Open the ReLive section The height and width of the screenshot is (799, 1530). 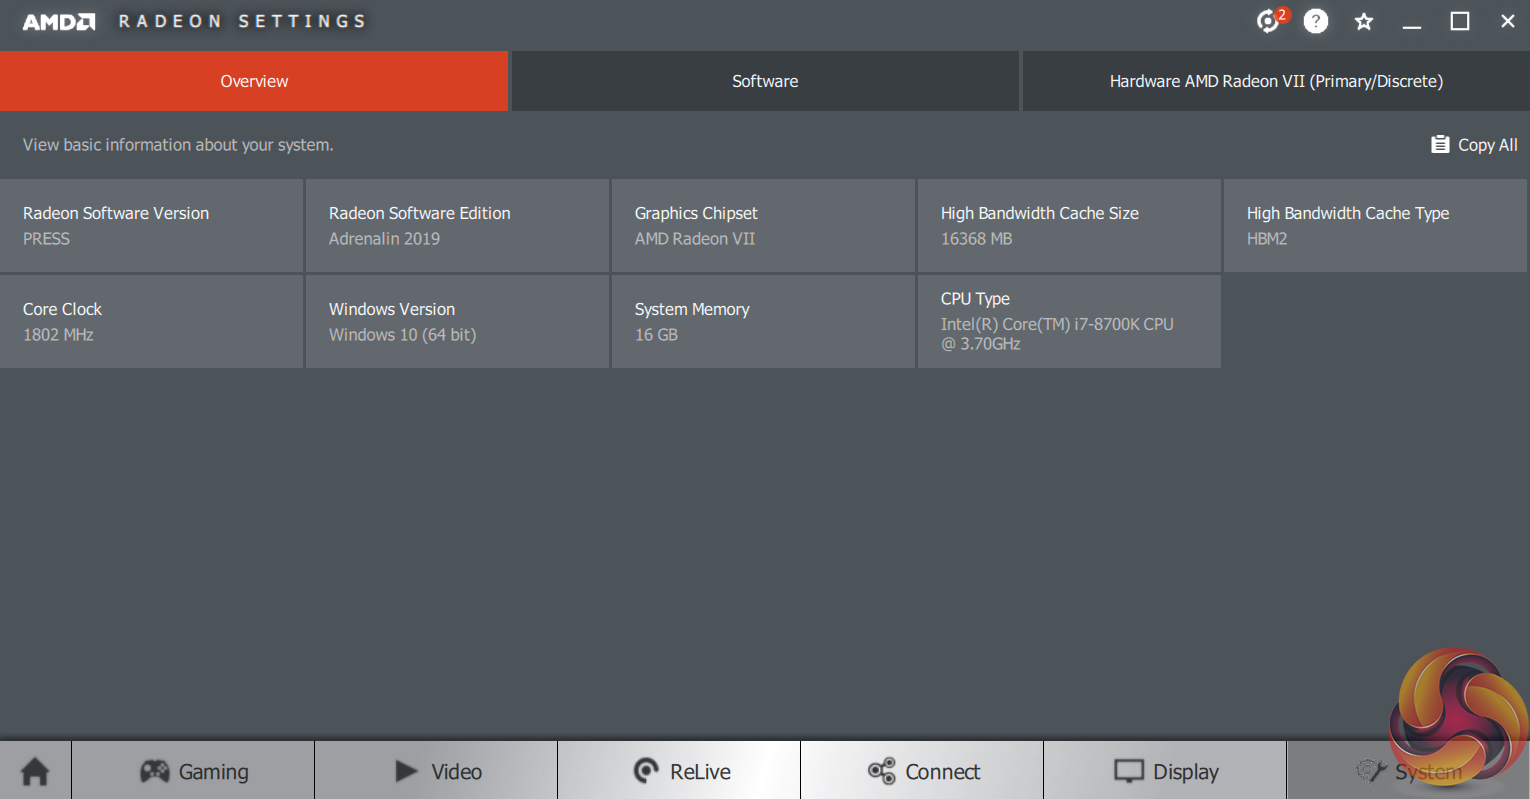pyautogui.click(x=679, y=771)
